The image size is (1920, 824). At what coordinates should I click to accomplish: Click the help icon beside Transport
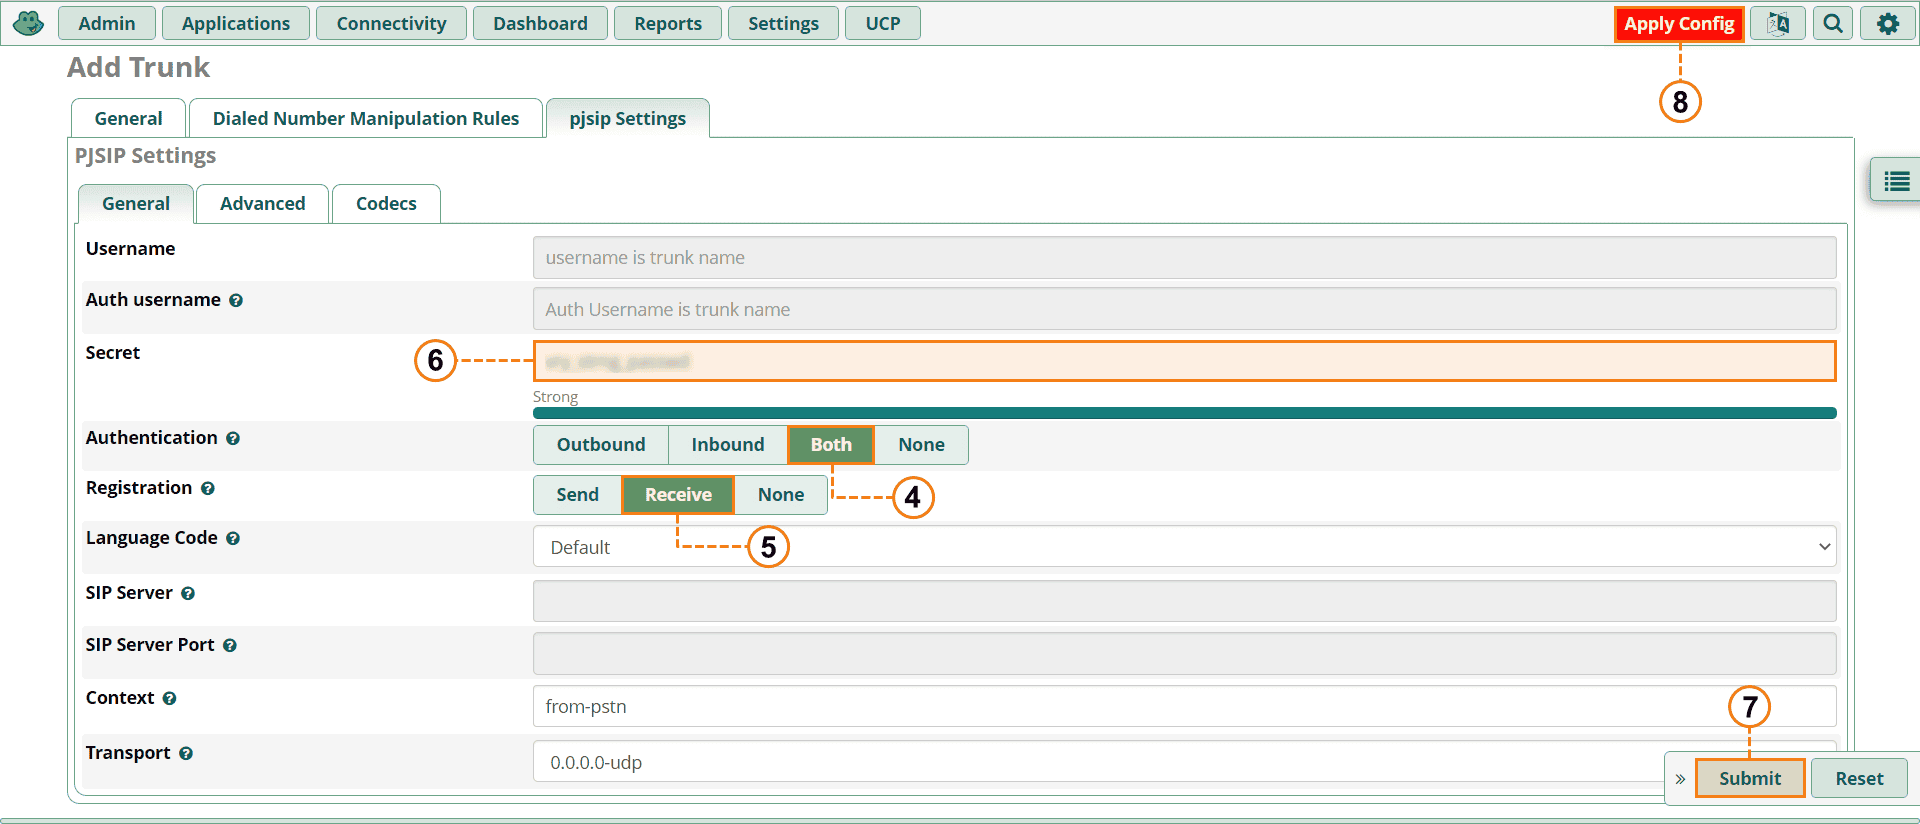tap(186, 753)
